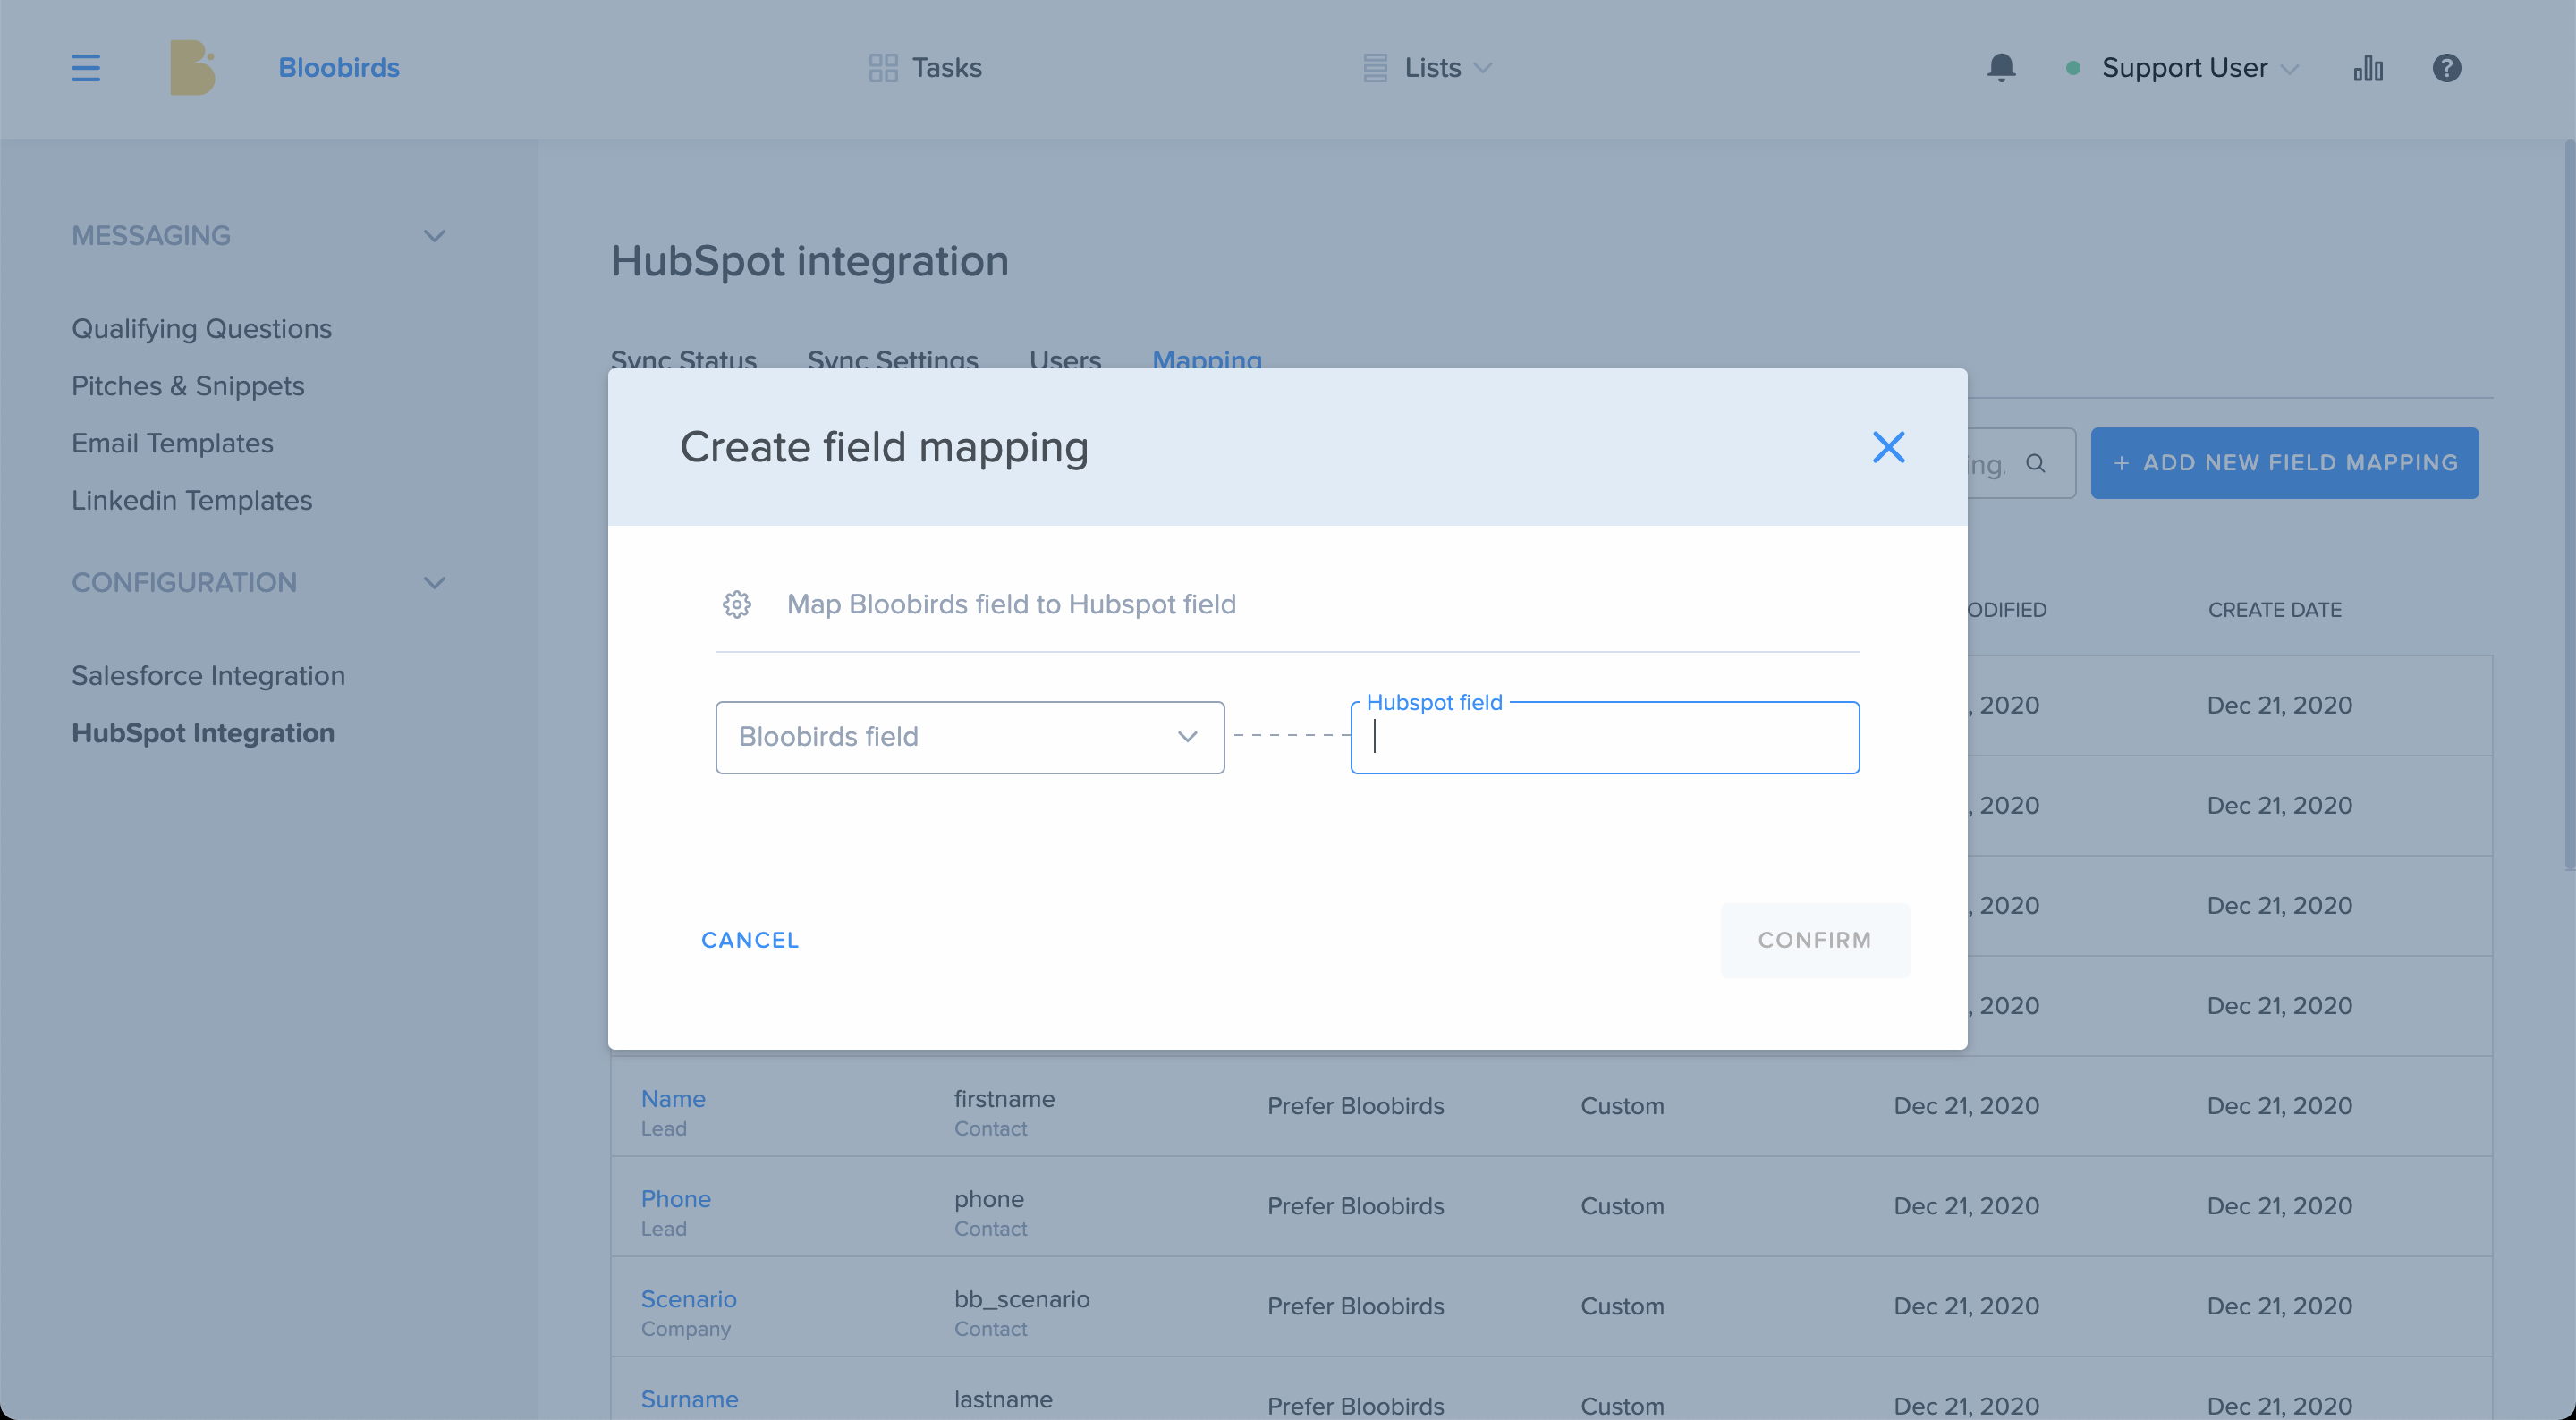Image resolution: width=2576 pixels, height=1420 pixels.
Task: Collapse the Configuration section
Action: tap(434, 582)
